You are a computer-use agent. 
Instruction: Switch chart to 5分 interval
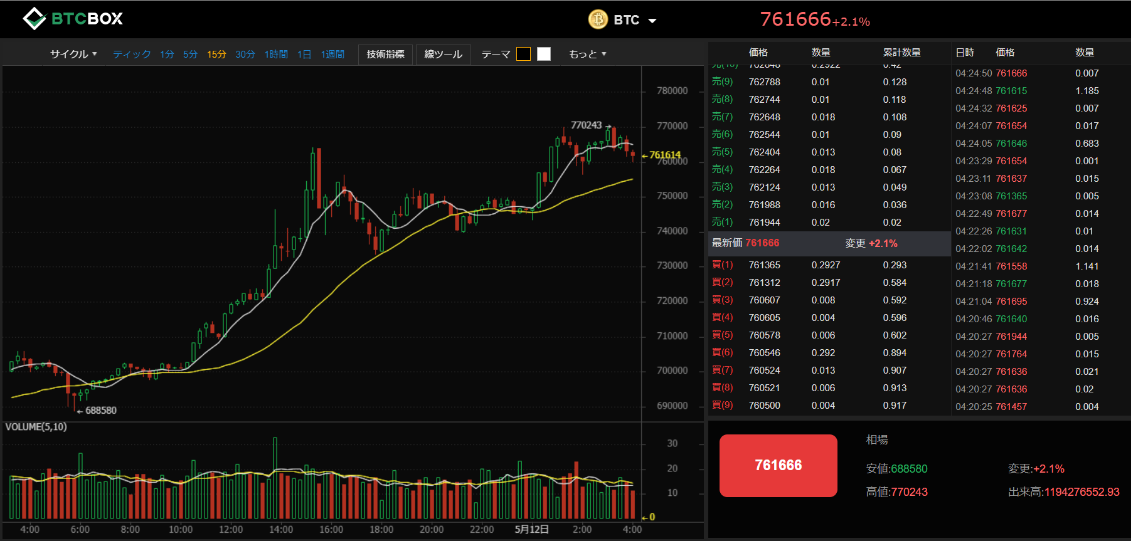pyautogui.click(x=190, y=54)
